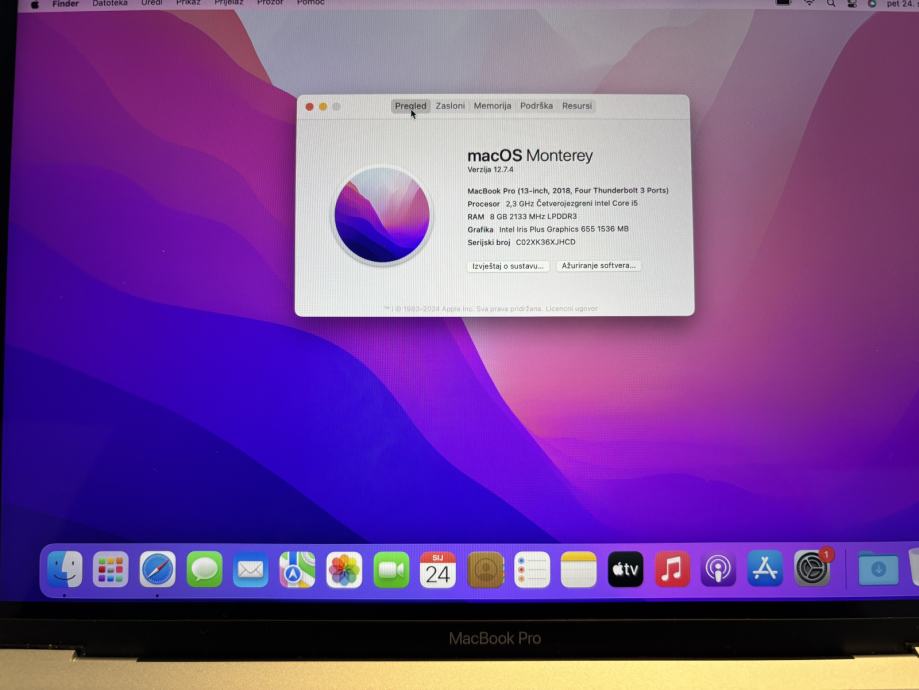Open the Apple menu
Viewport: 919px width, 690px height.
(35, 4)
